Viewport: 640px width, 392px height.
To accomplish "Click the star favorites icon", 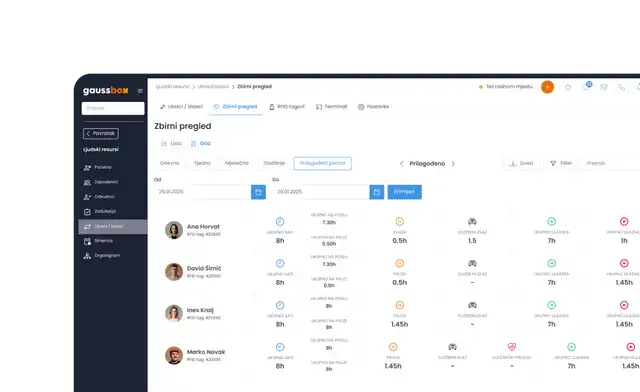I will point(568,87).
